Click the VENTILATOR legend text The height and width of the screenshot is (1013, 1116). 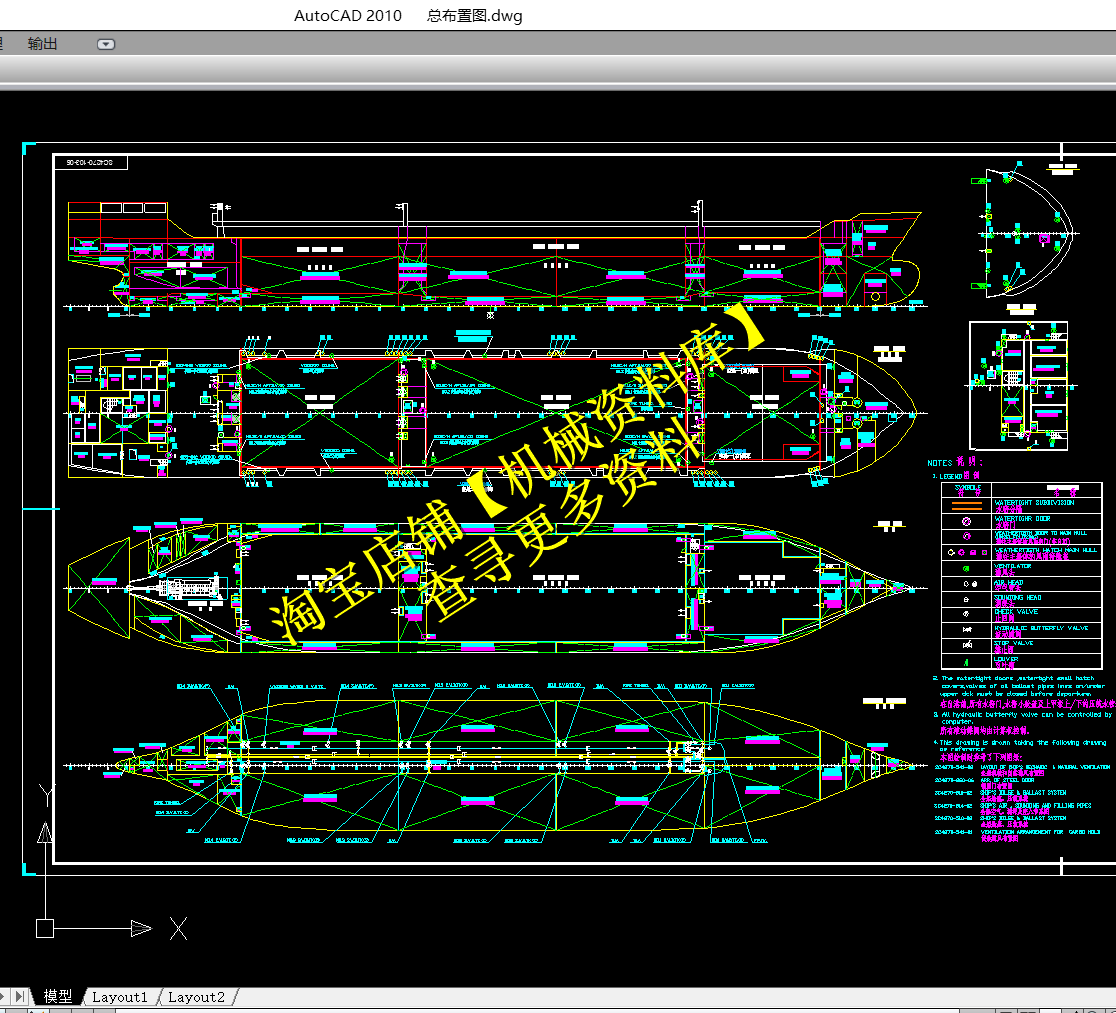[x=1012, y=566]
